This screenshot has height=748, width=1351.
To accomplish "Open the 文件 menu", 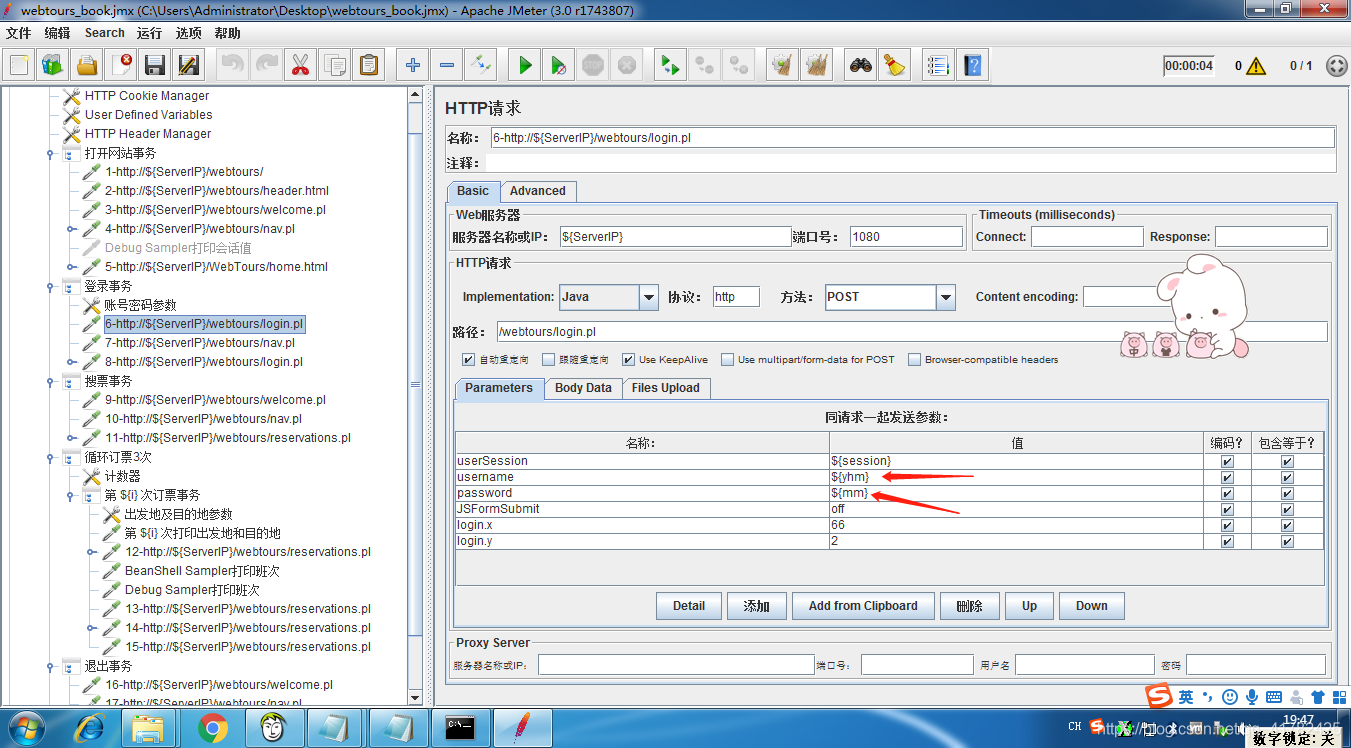I will (x=18, y=33).
